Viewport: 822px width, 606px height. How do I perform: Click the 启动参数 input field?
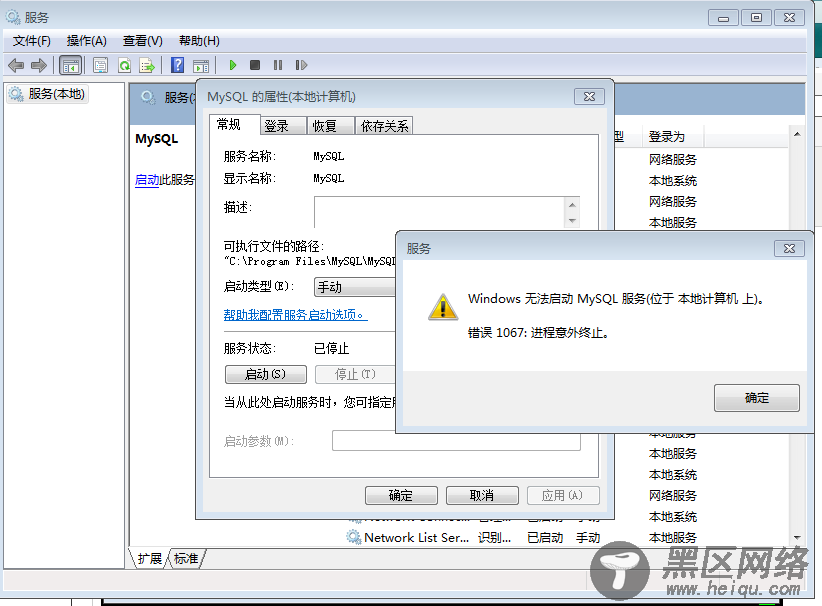[x=456, y=441]
